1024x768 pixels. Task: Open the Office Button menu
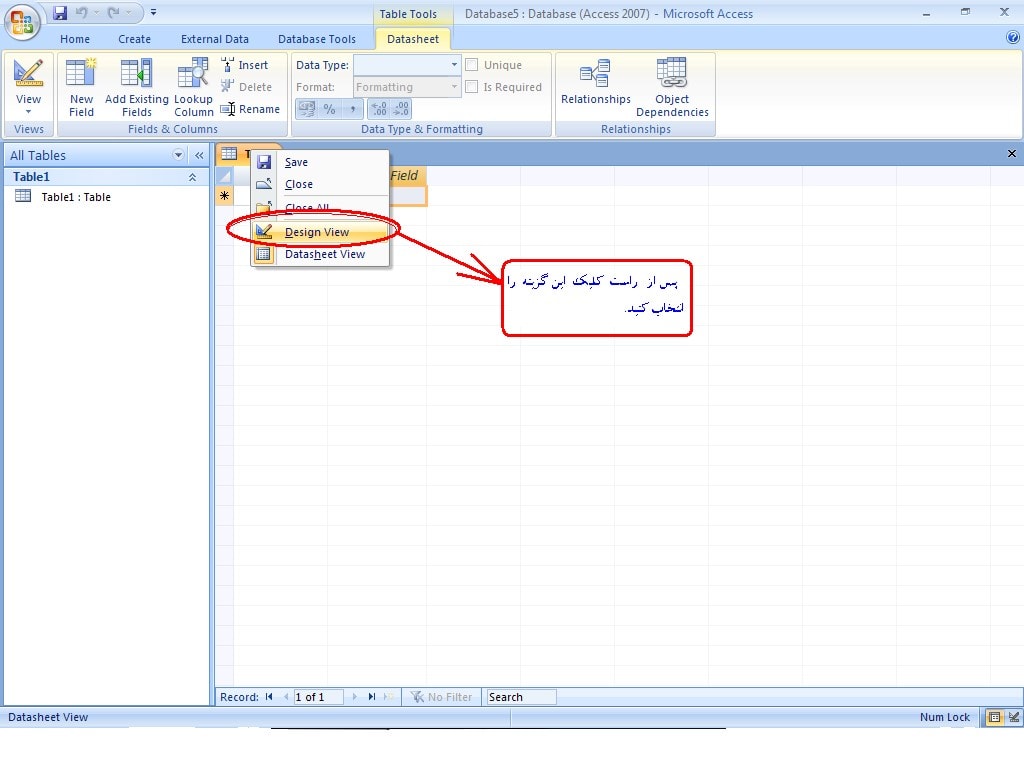22,22
